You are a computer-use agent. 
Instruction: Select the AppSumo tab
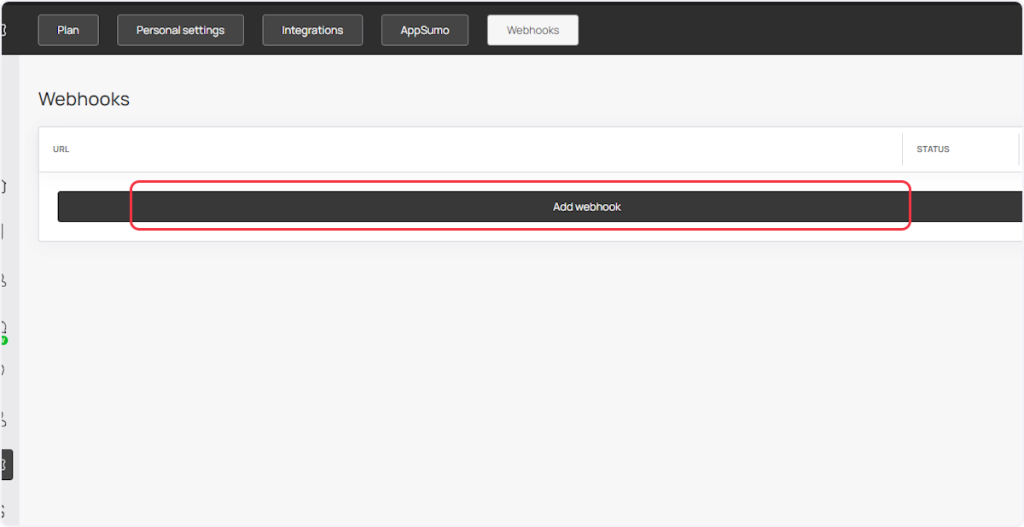click(425, 30)
